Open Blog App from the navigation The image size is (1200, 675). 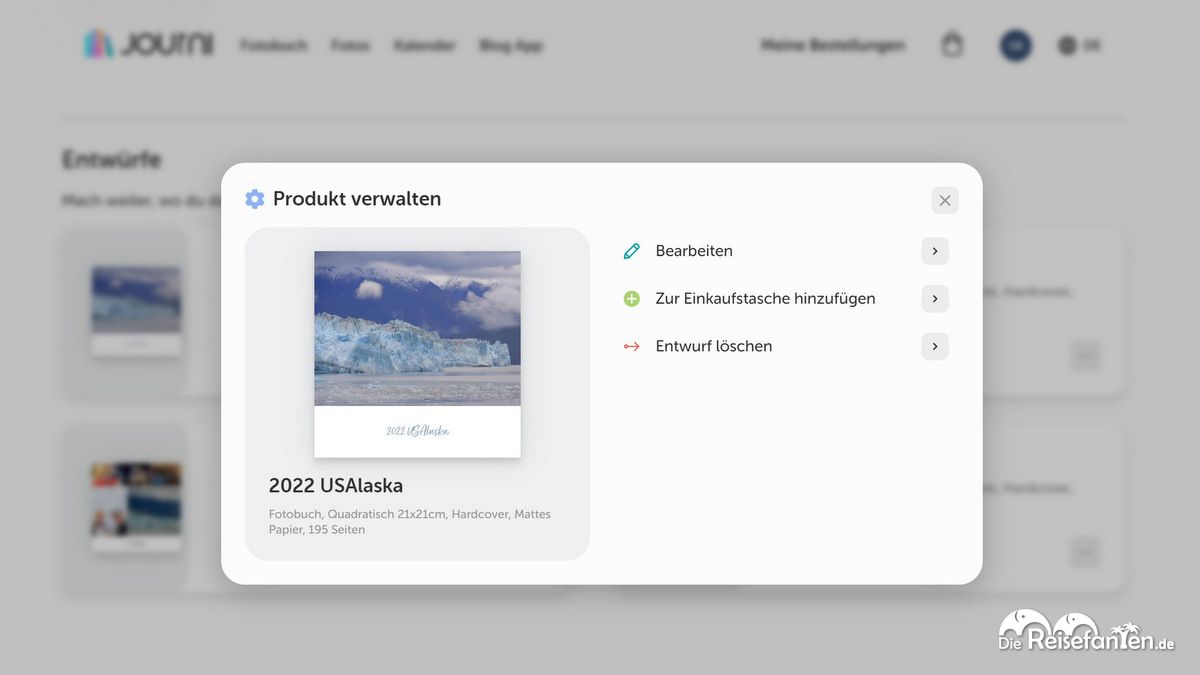[x=510, y=45]
